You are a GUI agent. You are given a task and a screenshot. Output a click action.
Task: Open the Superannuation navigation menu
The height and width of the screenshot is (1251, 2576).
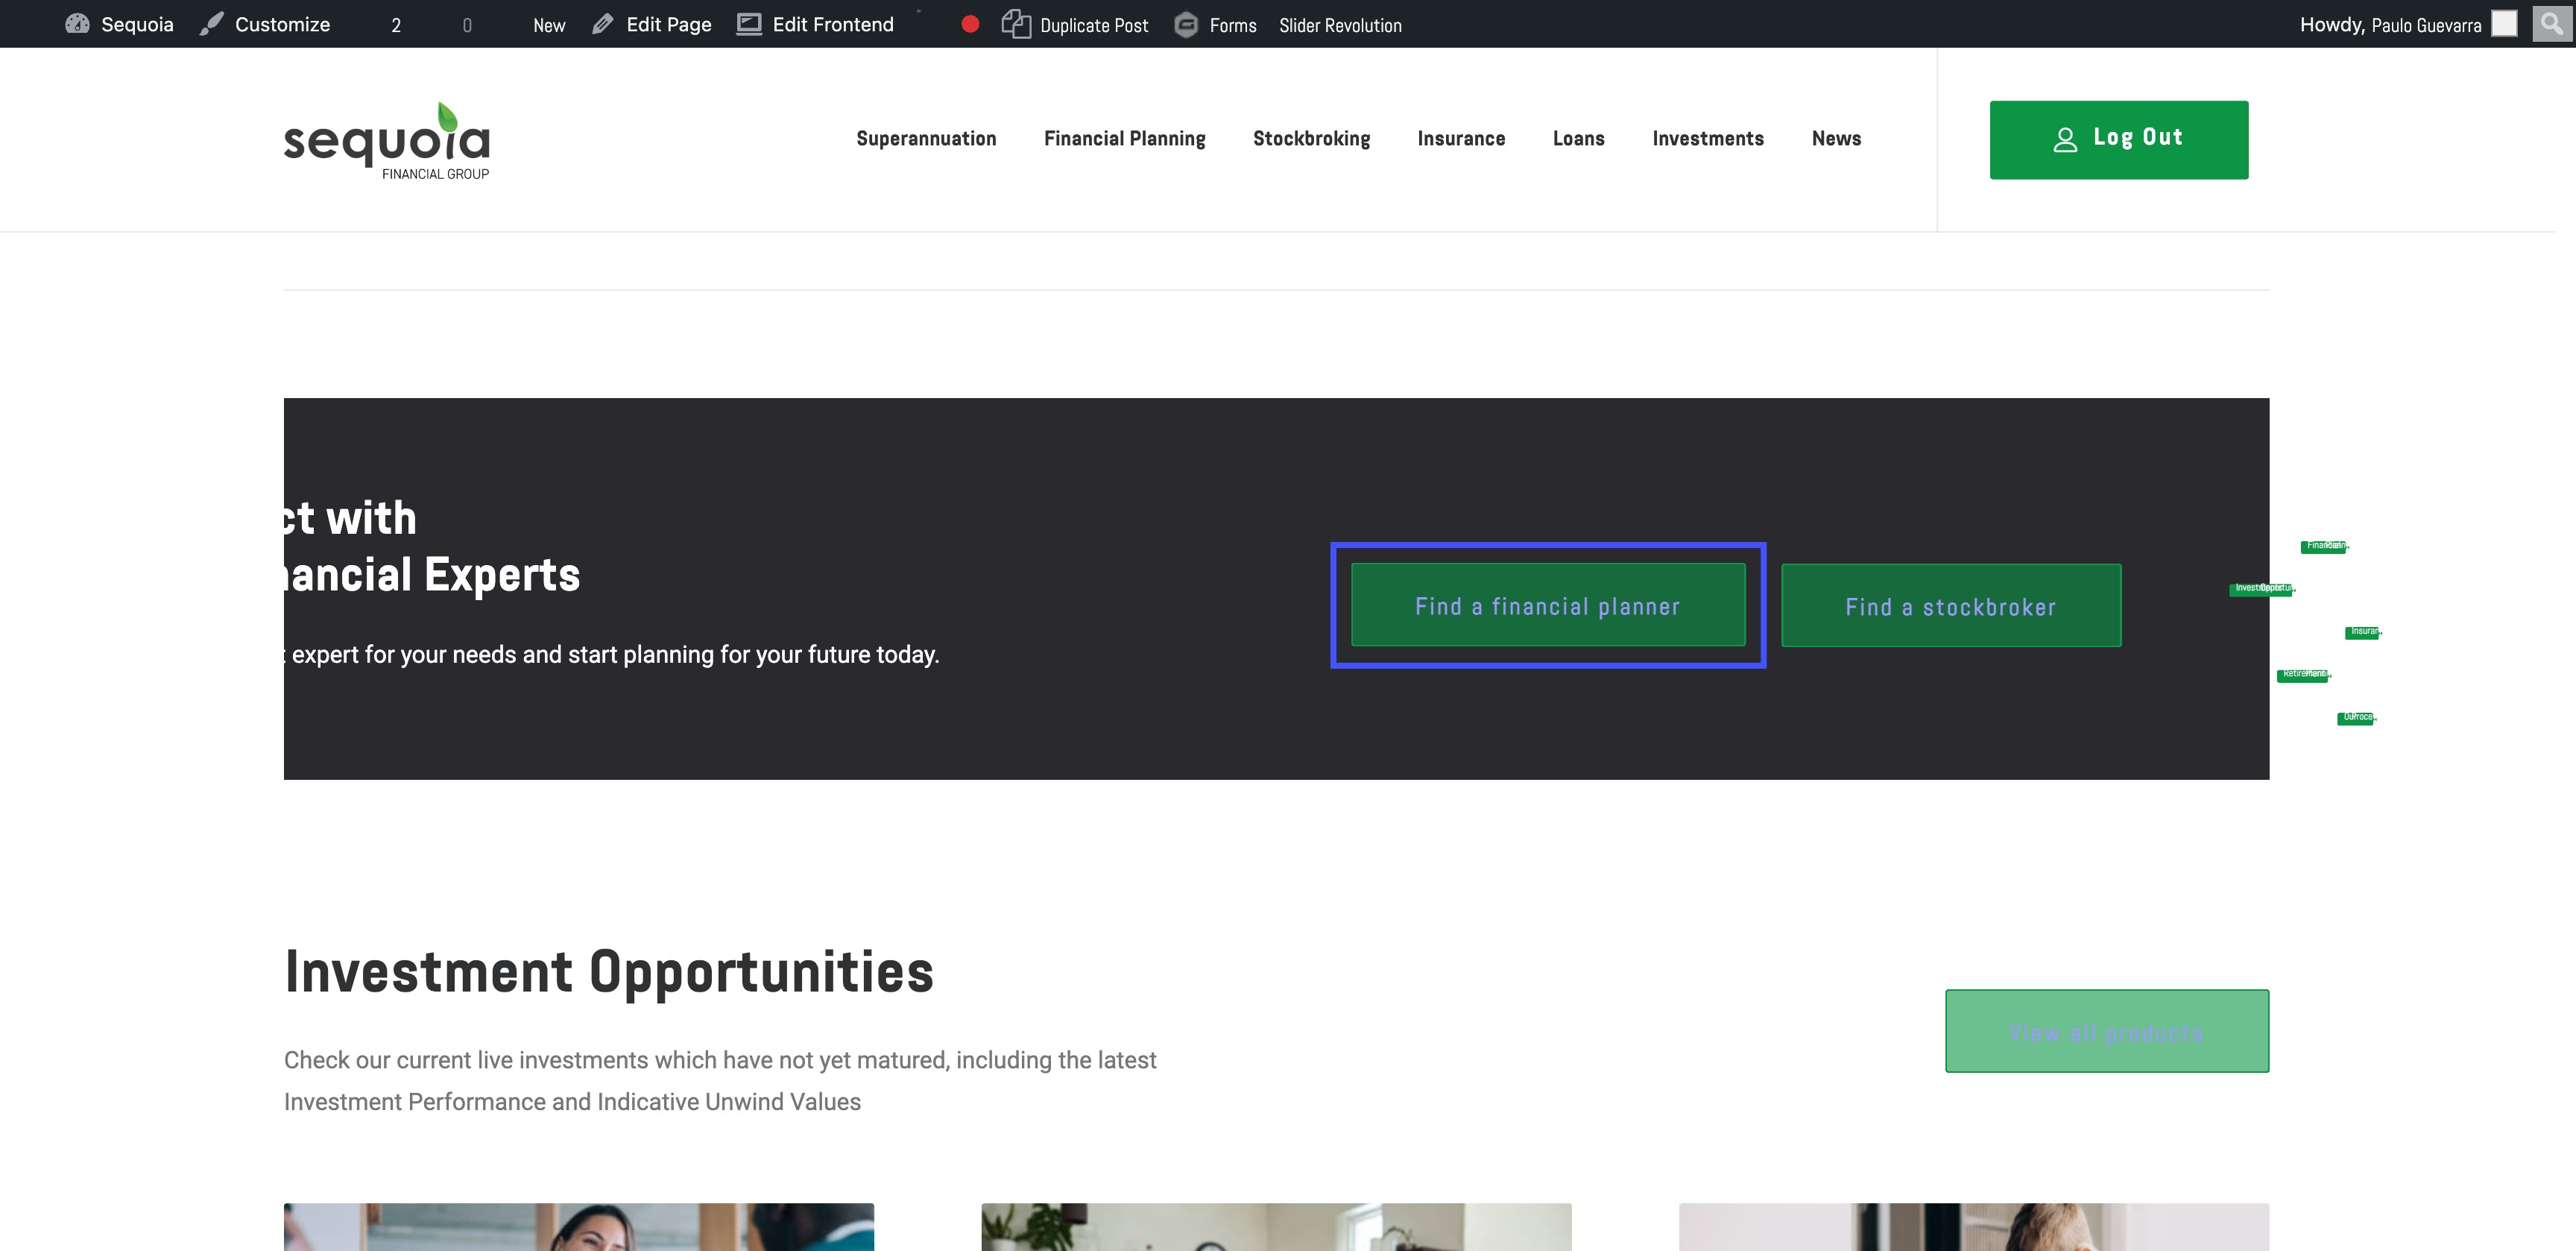(x=926, y=139)
